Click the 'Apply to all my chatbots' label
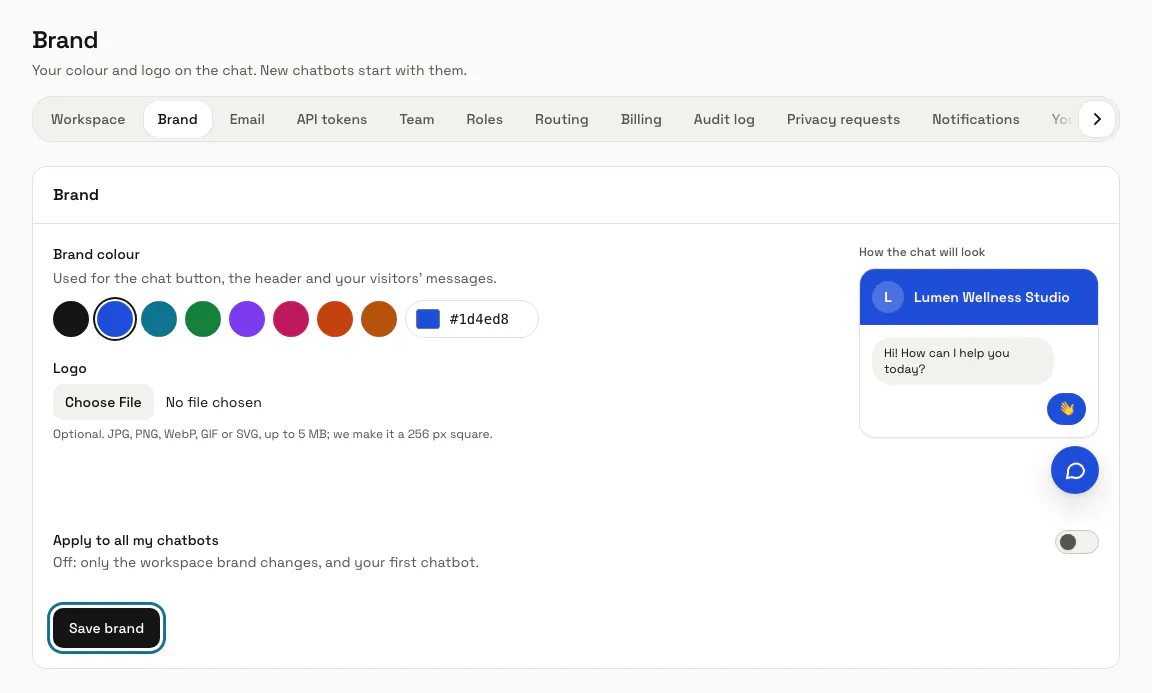Image resolution: width=1152 pixels, height=693 pixels. [x=136, y=540]
